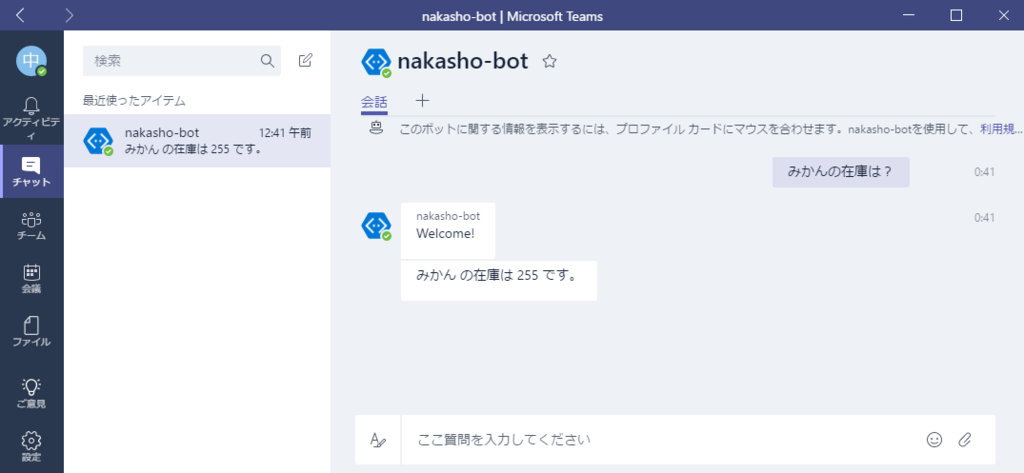Open the ファイル files section
The image size is (1024, 473).
(31, 332)
